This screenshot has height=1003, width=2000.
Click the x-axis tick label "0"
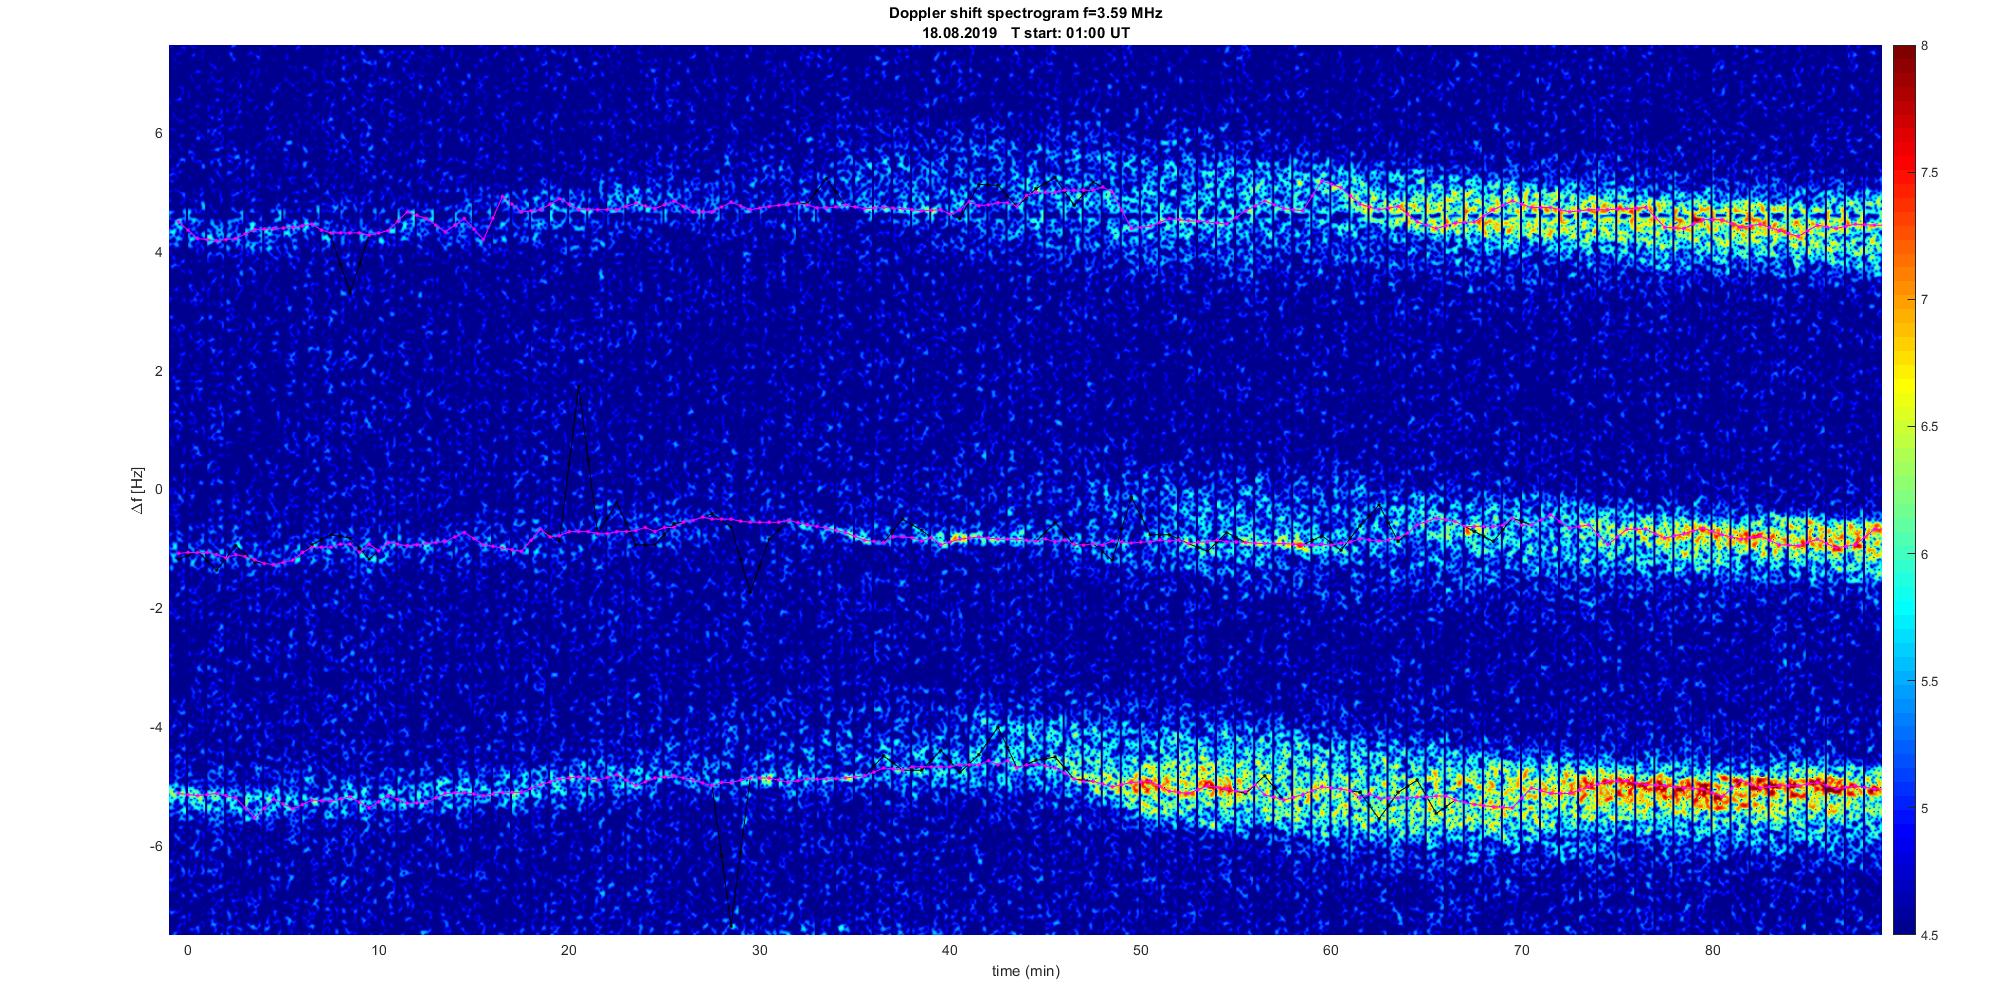click(187, 950)
